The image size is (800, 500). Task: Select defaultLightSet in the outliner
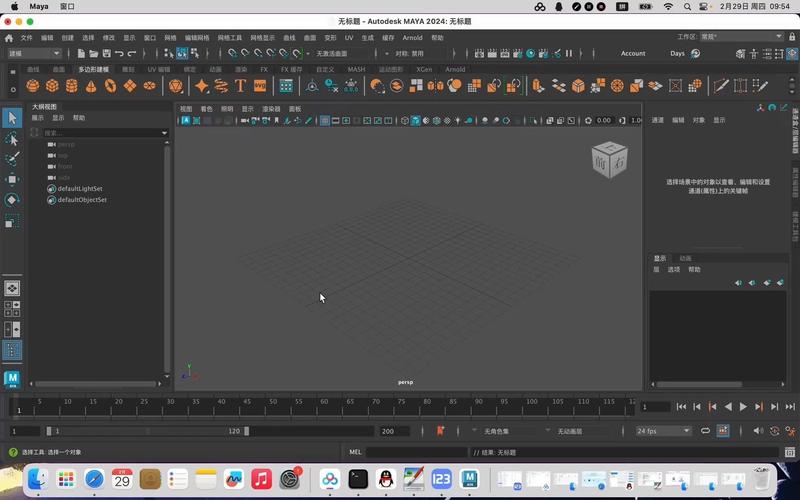coord(80,188)
